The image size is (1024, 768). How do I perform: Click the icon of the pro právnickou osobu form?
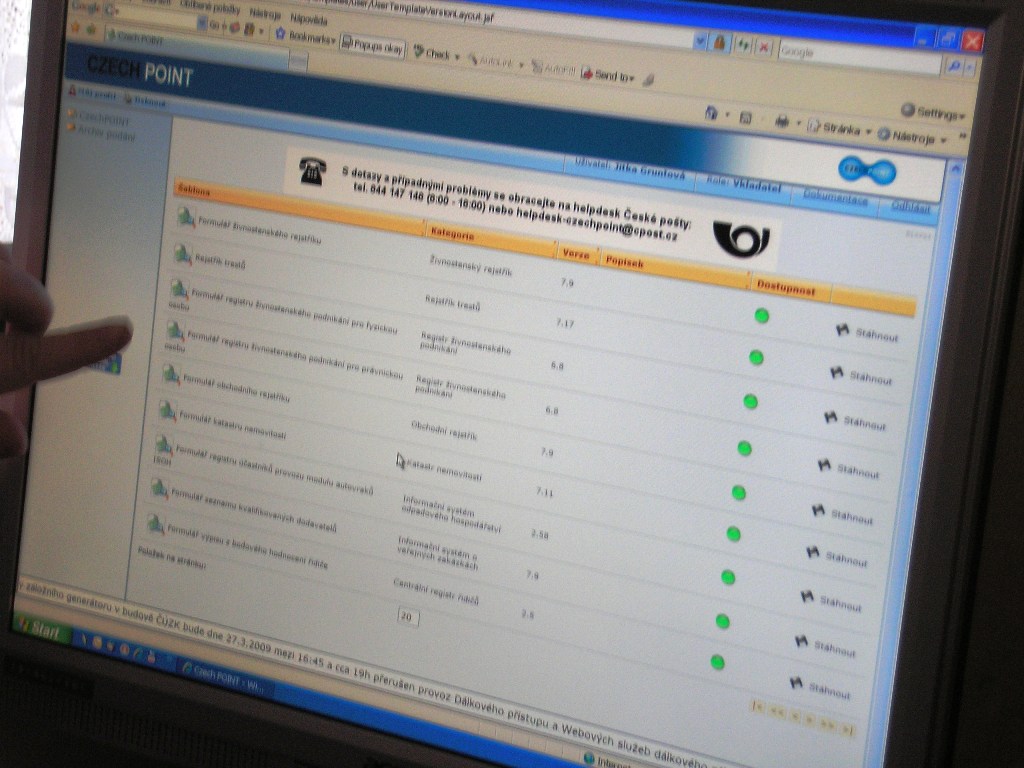coord(174,330)
